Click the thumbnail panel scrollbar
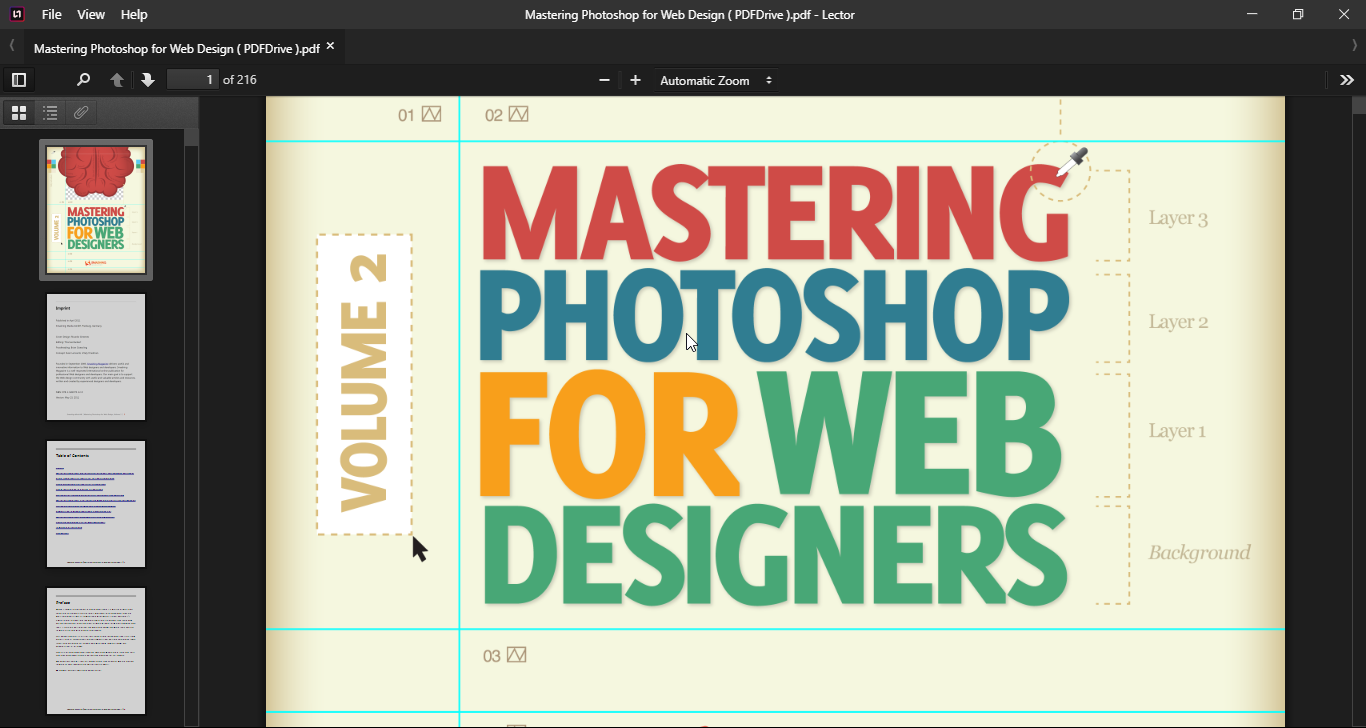 pyautogui.click(x=192, y=137)
